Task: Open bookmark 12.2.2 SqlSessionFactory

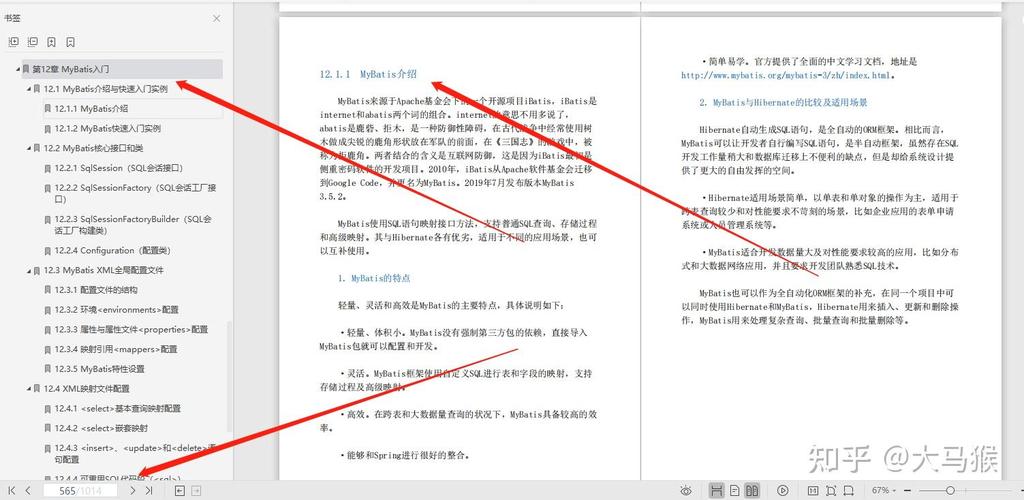Action: tap(135, 193)
